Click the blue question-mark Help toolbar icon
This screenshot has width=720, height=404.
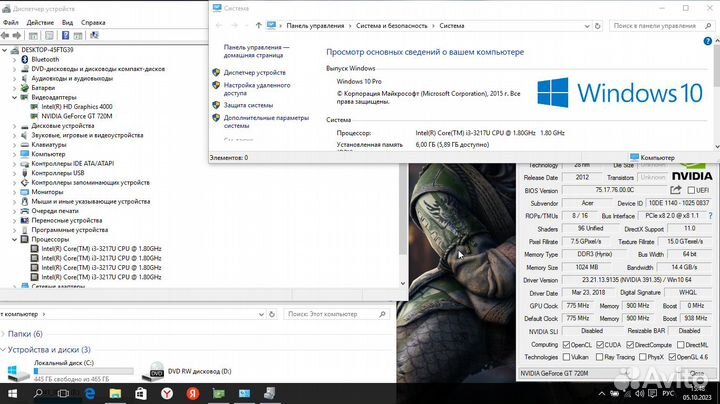pyautogui.click(x=66, y=35)
